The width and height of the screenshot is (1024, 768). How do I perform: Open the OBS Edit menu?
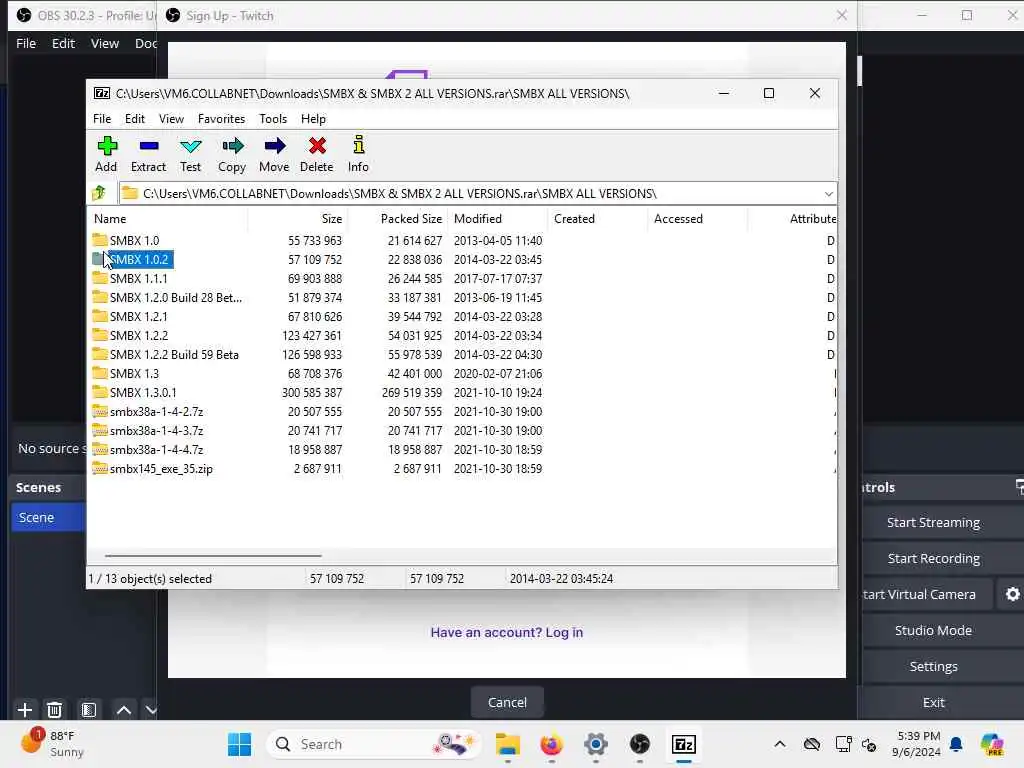[x=63, y=43]
